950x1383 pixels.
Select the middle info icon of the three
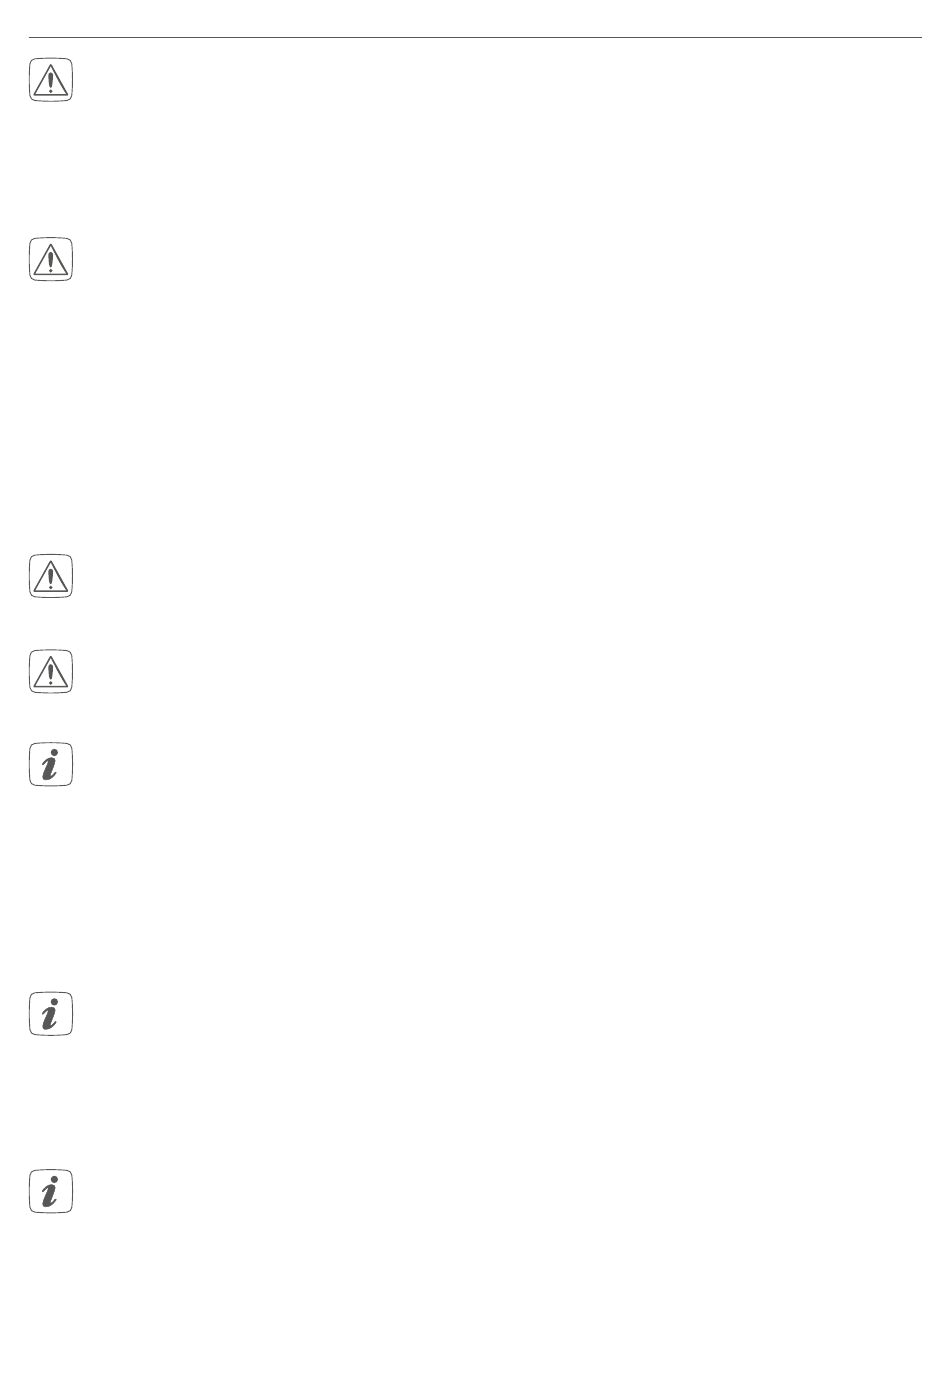(50, 1014)
